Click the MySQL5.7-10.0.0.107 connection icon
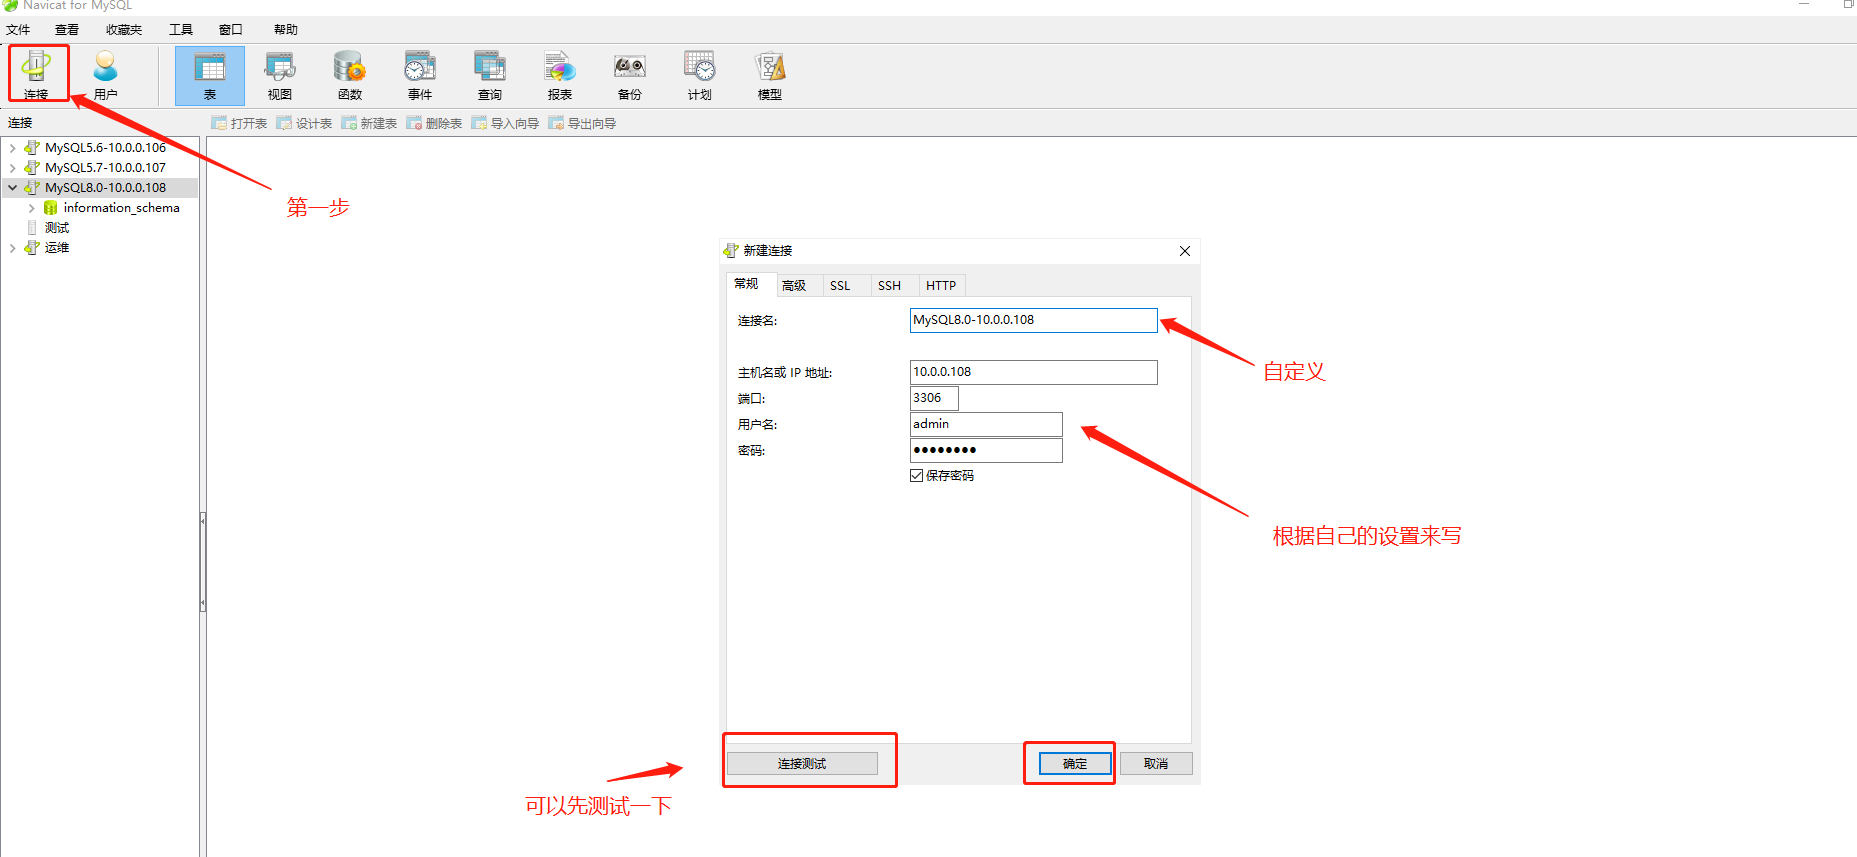1857x857 pixels. [32, 167]
